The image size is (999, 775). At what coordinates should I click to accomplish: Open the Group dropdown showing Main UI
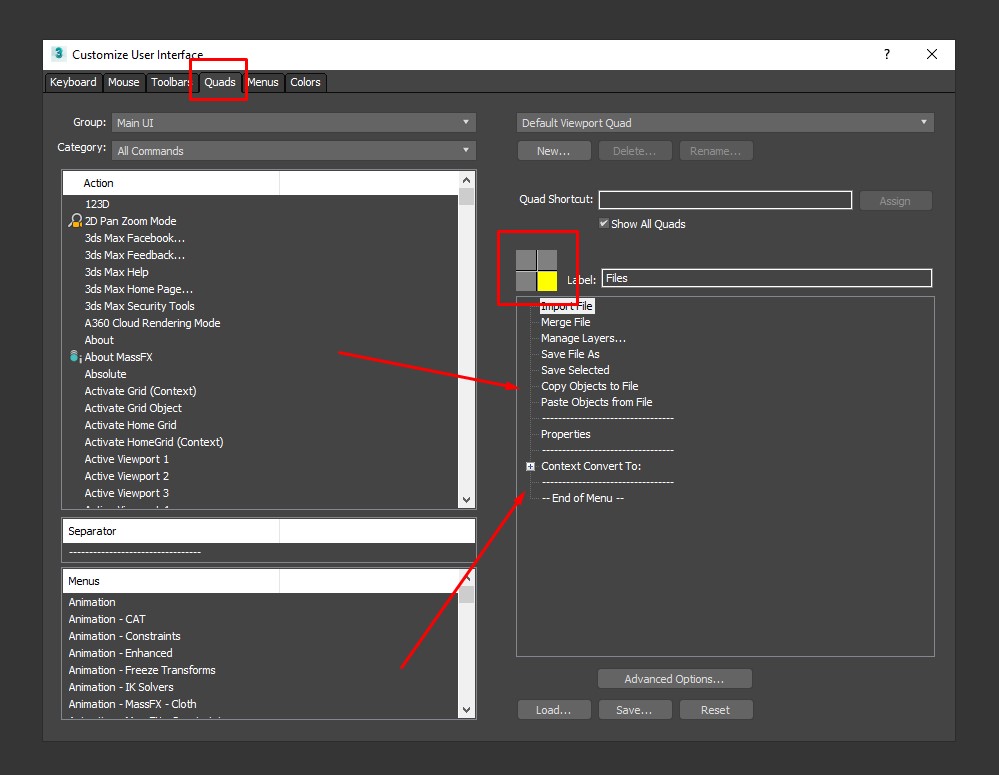pos(293,123)
